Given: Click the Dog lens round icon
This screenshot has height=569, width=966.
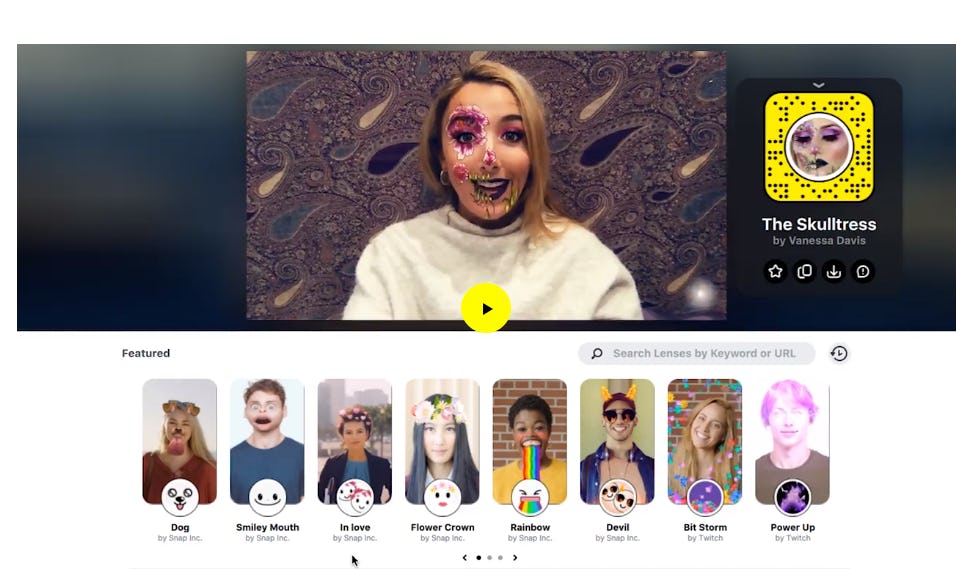Looking at the screenshot, I should 180,497.
